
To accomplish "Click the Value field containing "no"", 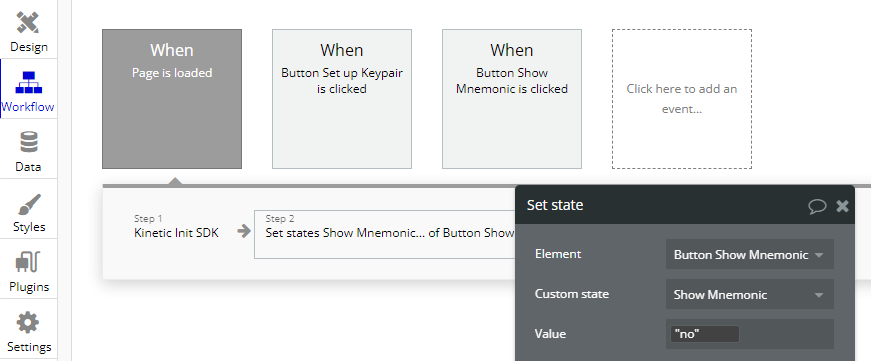I will pyautogui.click(x=704, y=334).
